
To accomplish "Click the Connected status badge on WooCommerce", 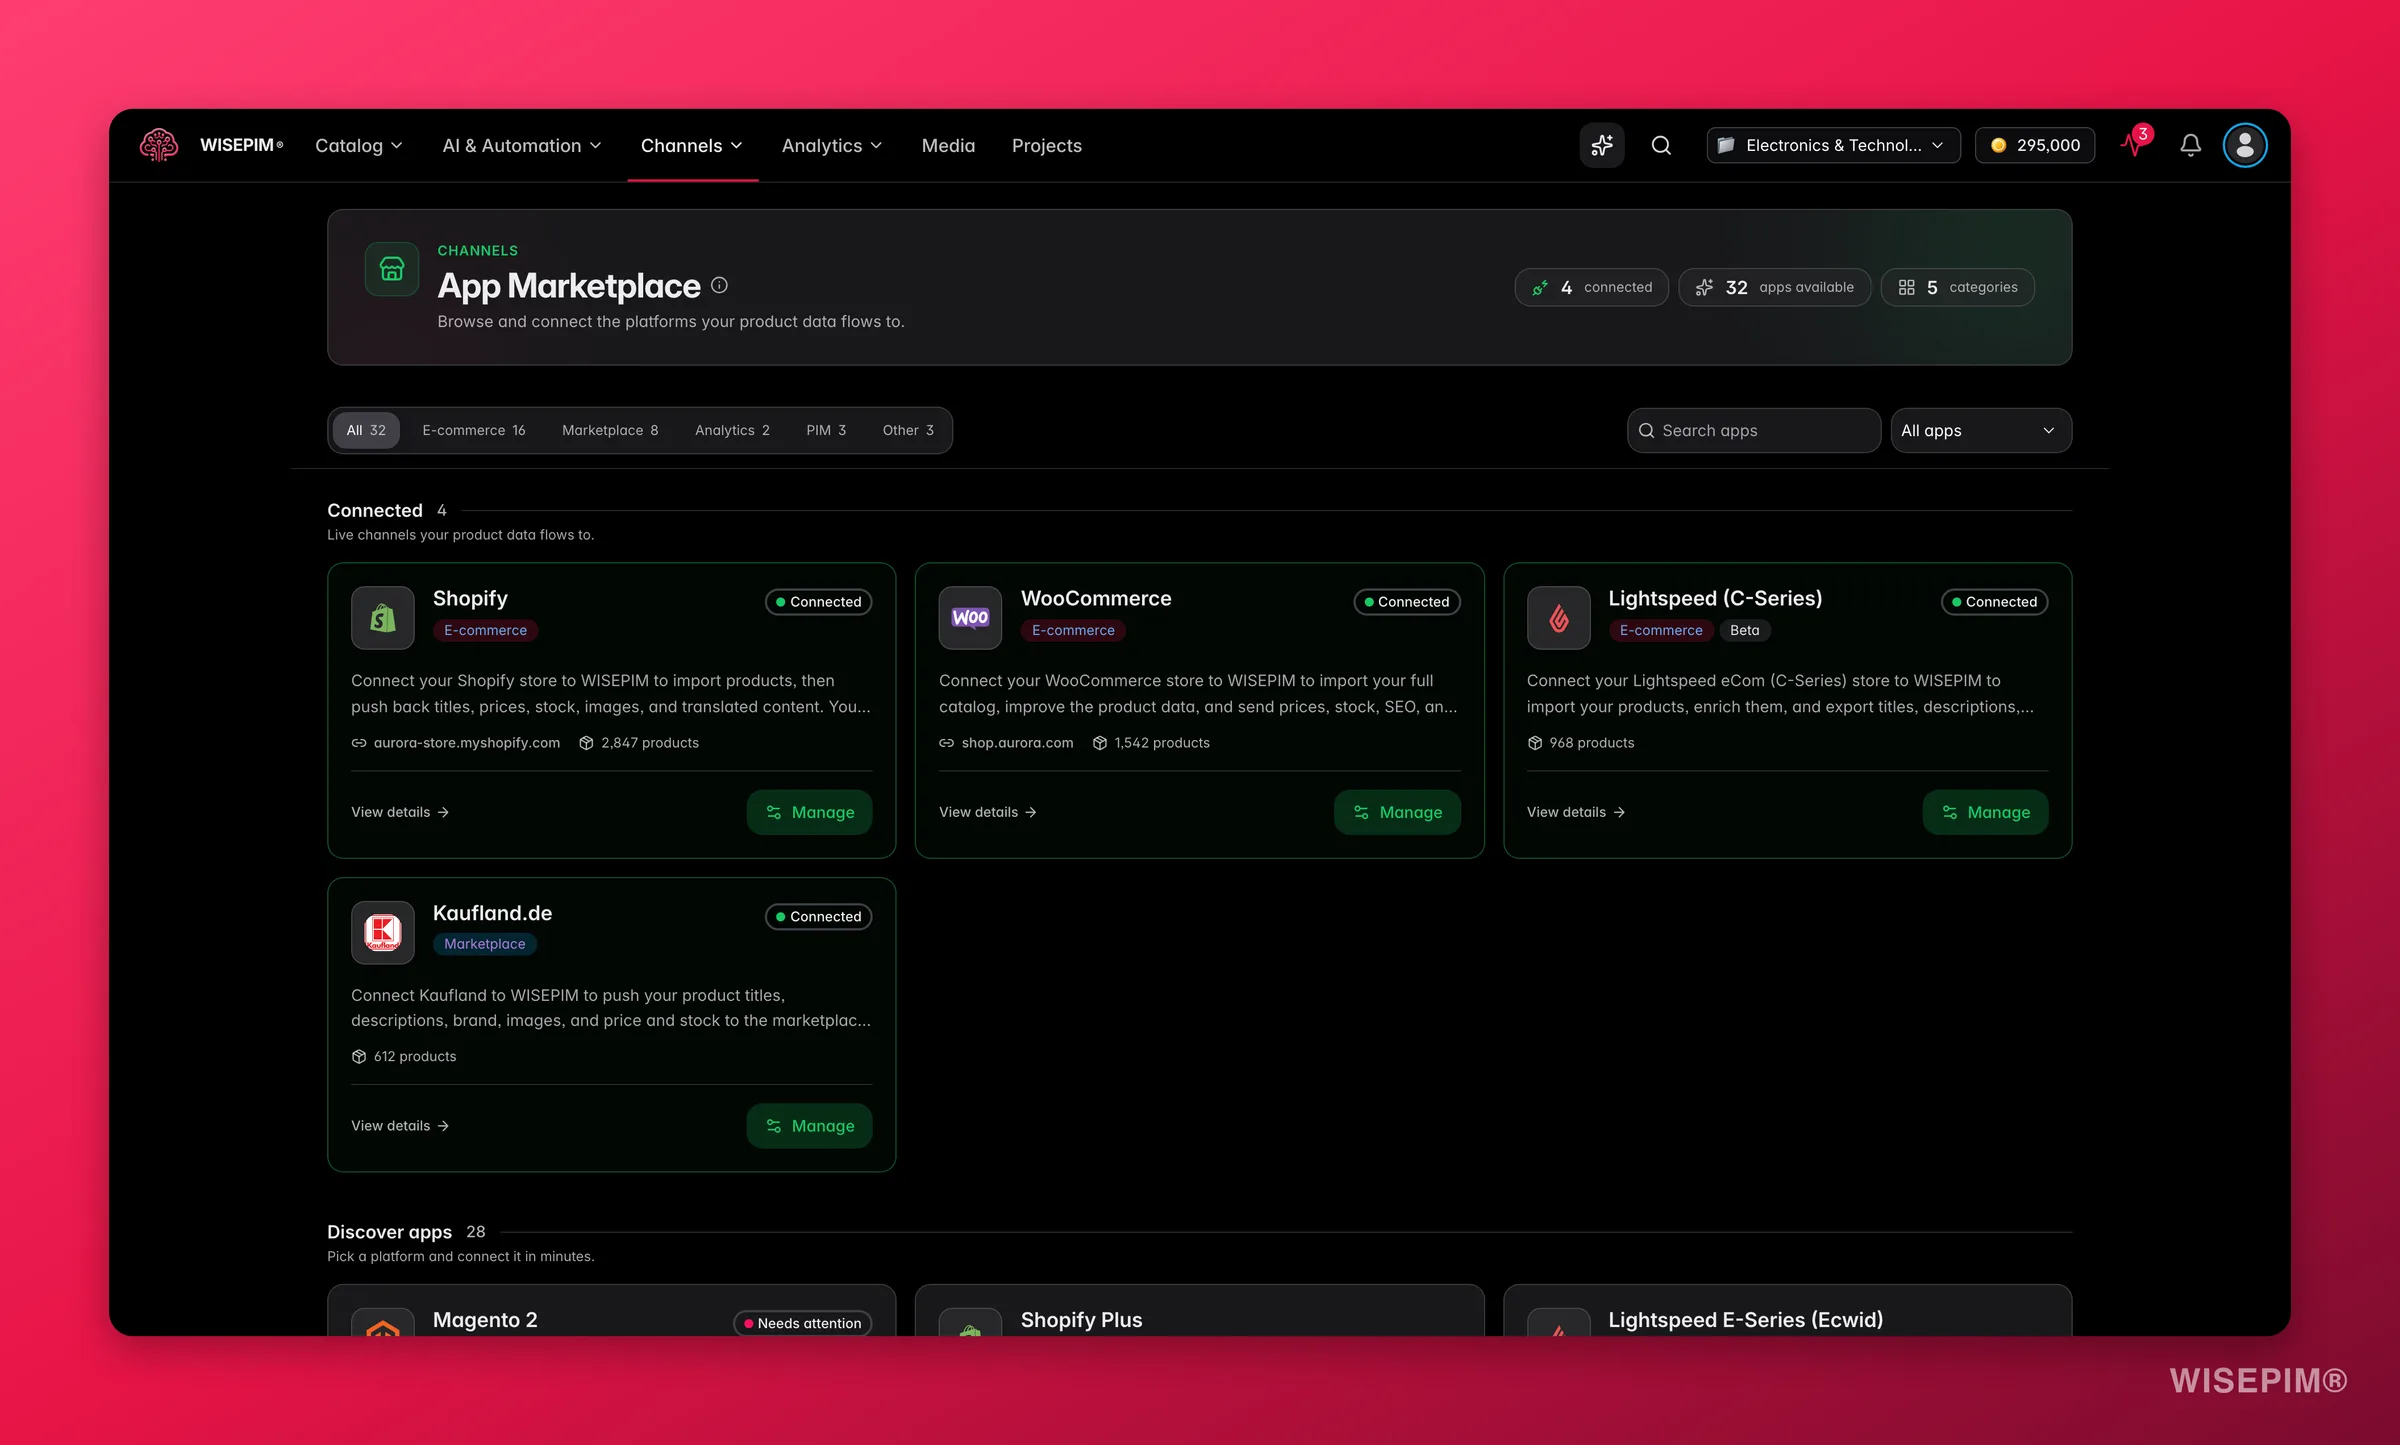I will [1407, 602].
